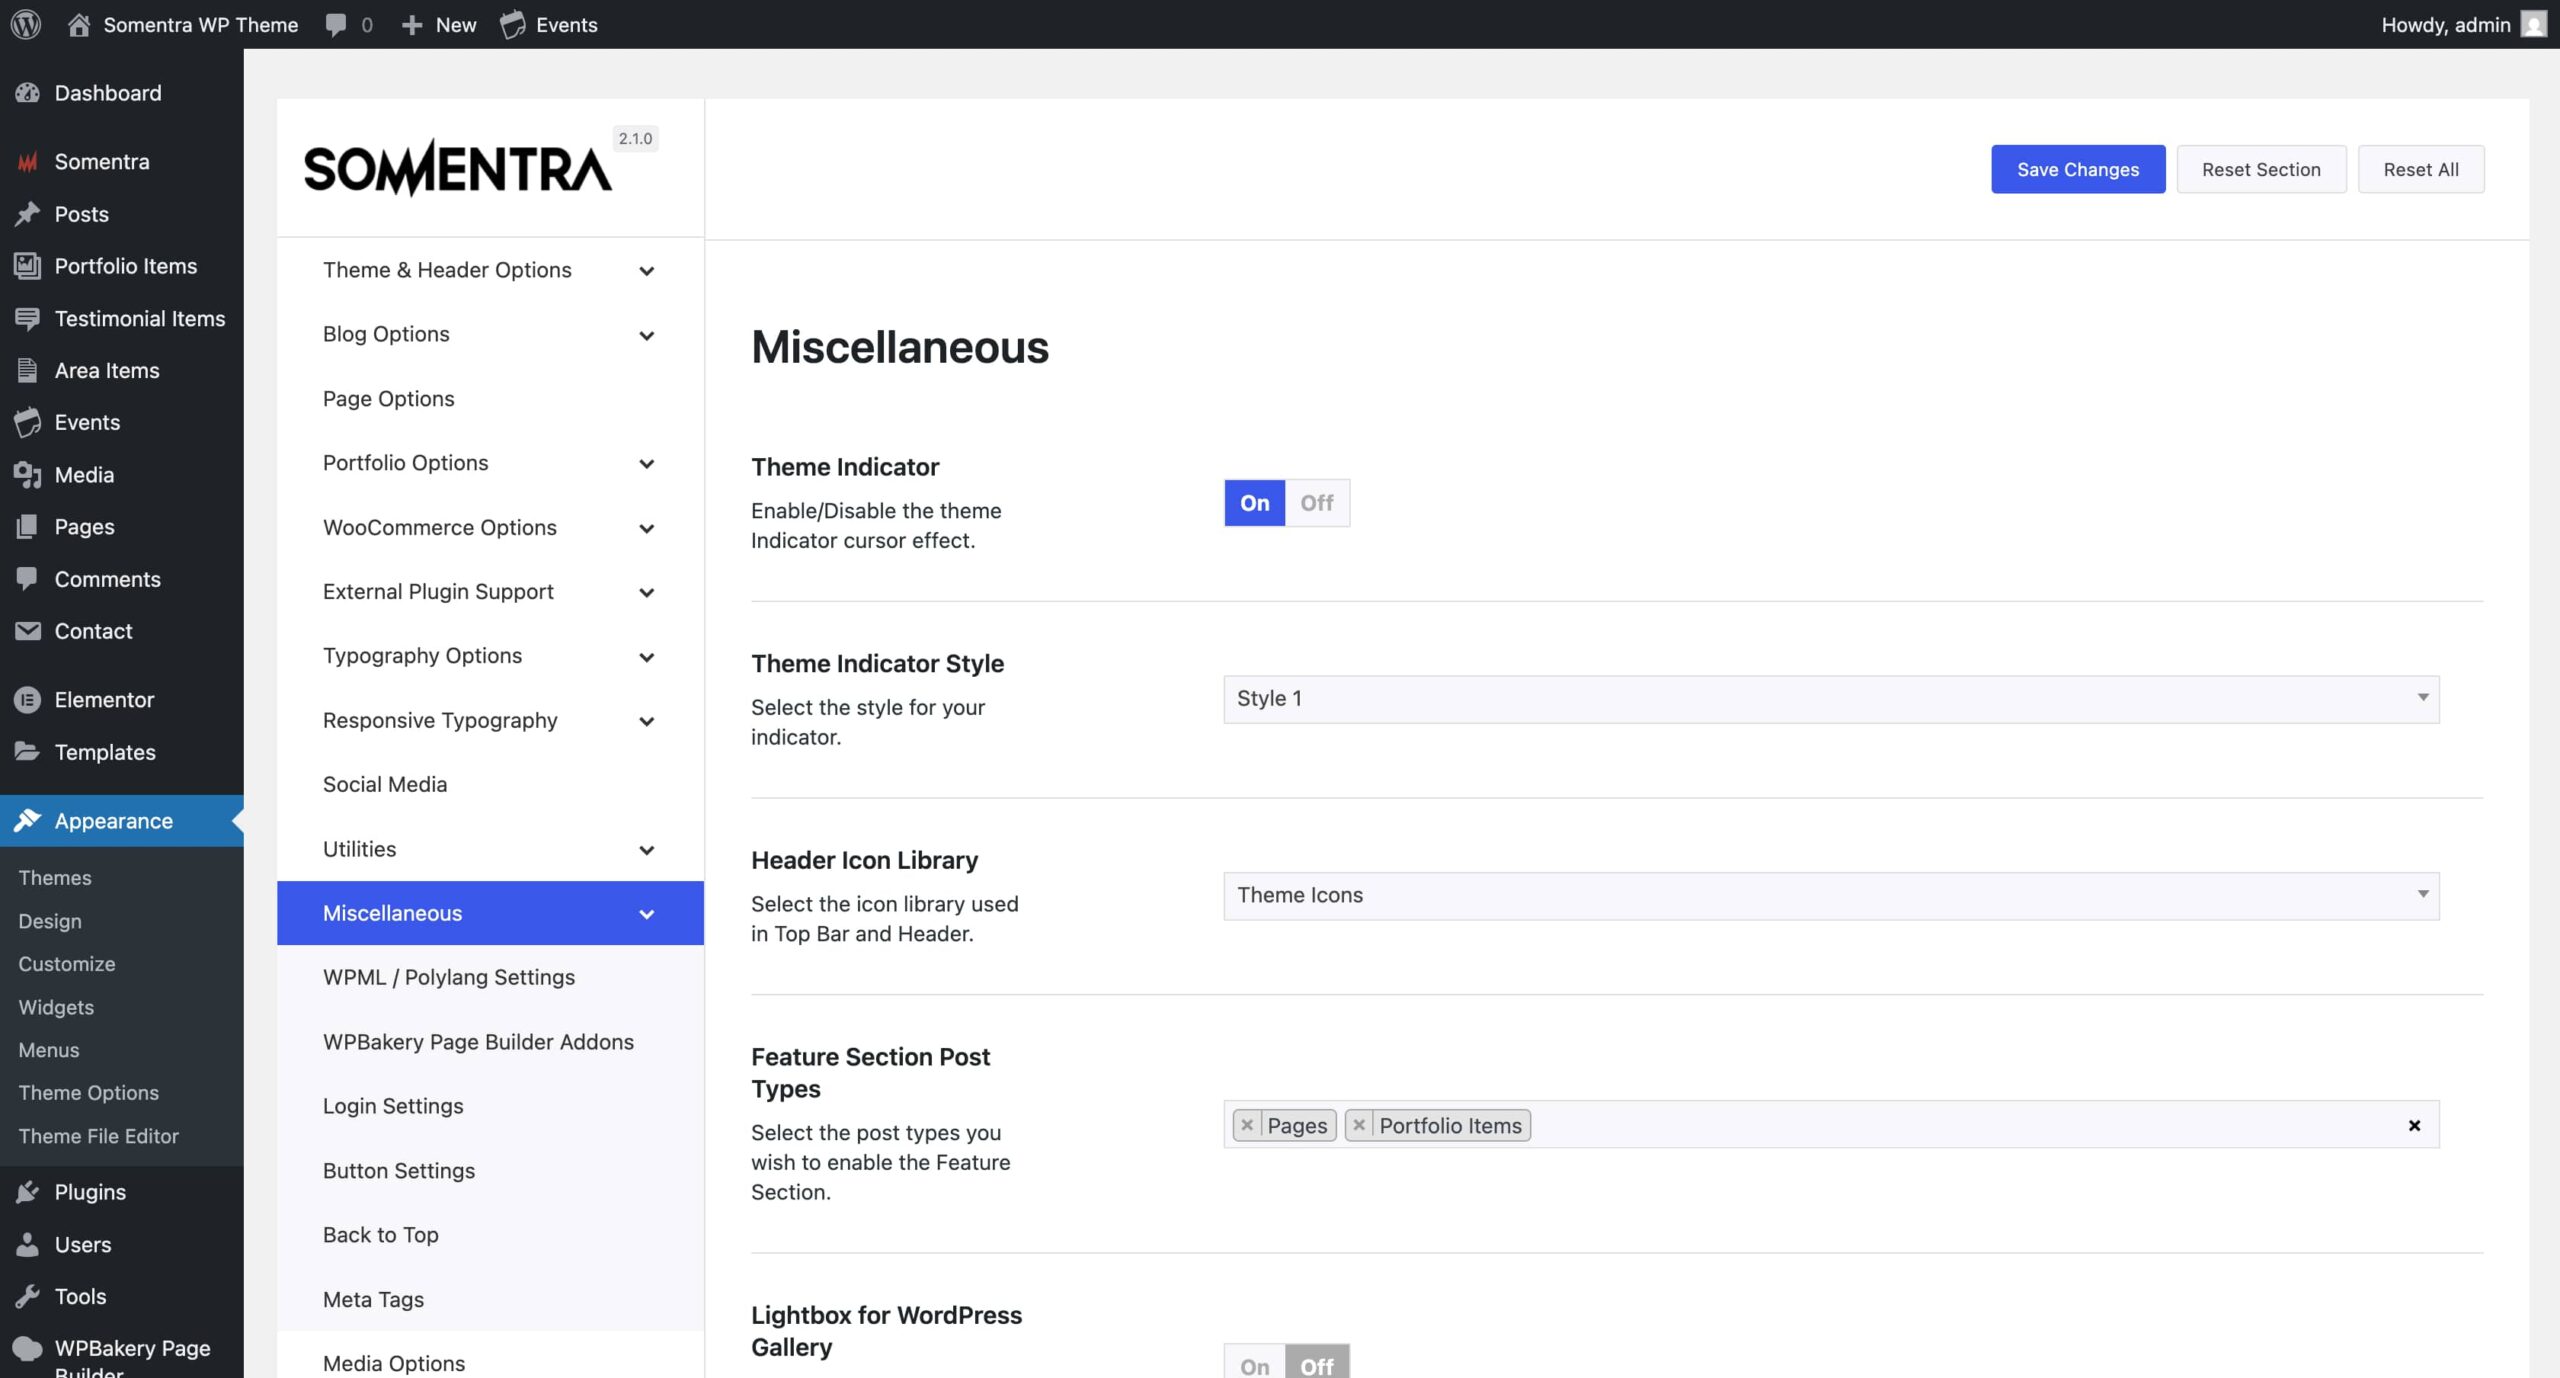Open Customize under Appearance
The image size is (2560, 1378).
[67, 963]
